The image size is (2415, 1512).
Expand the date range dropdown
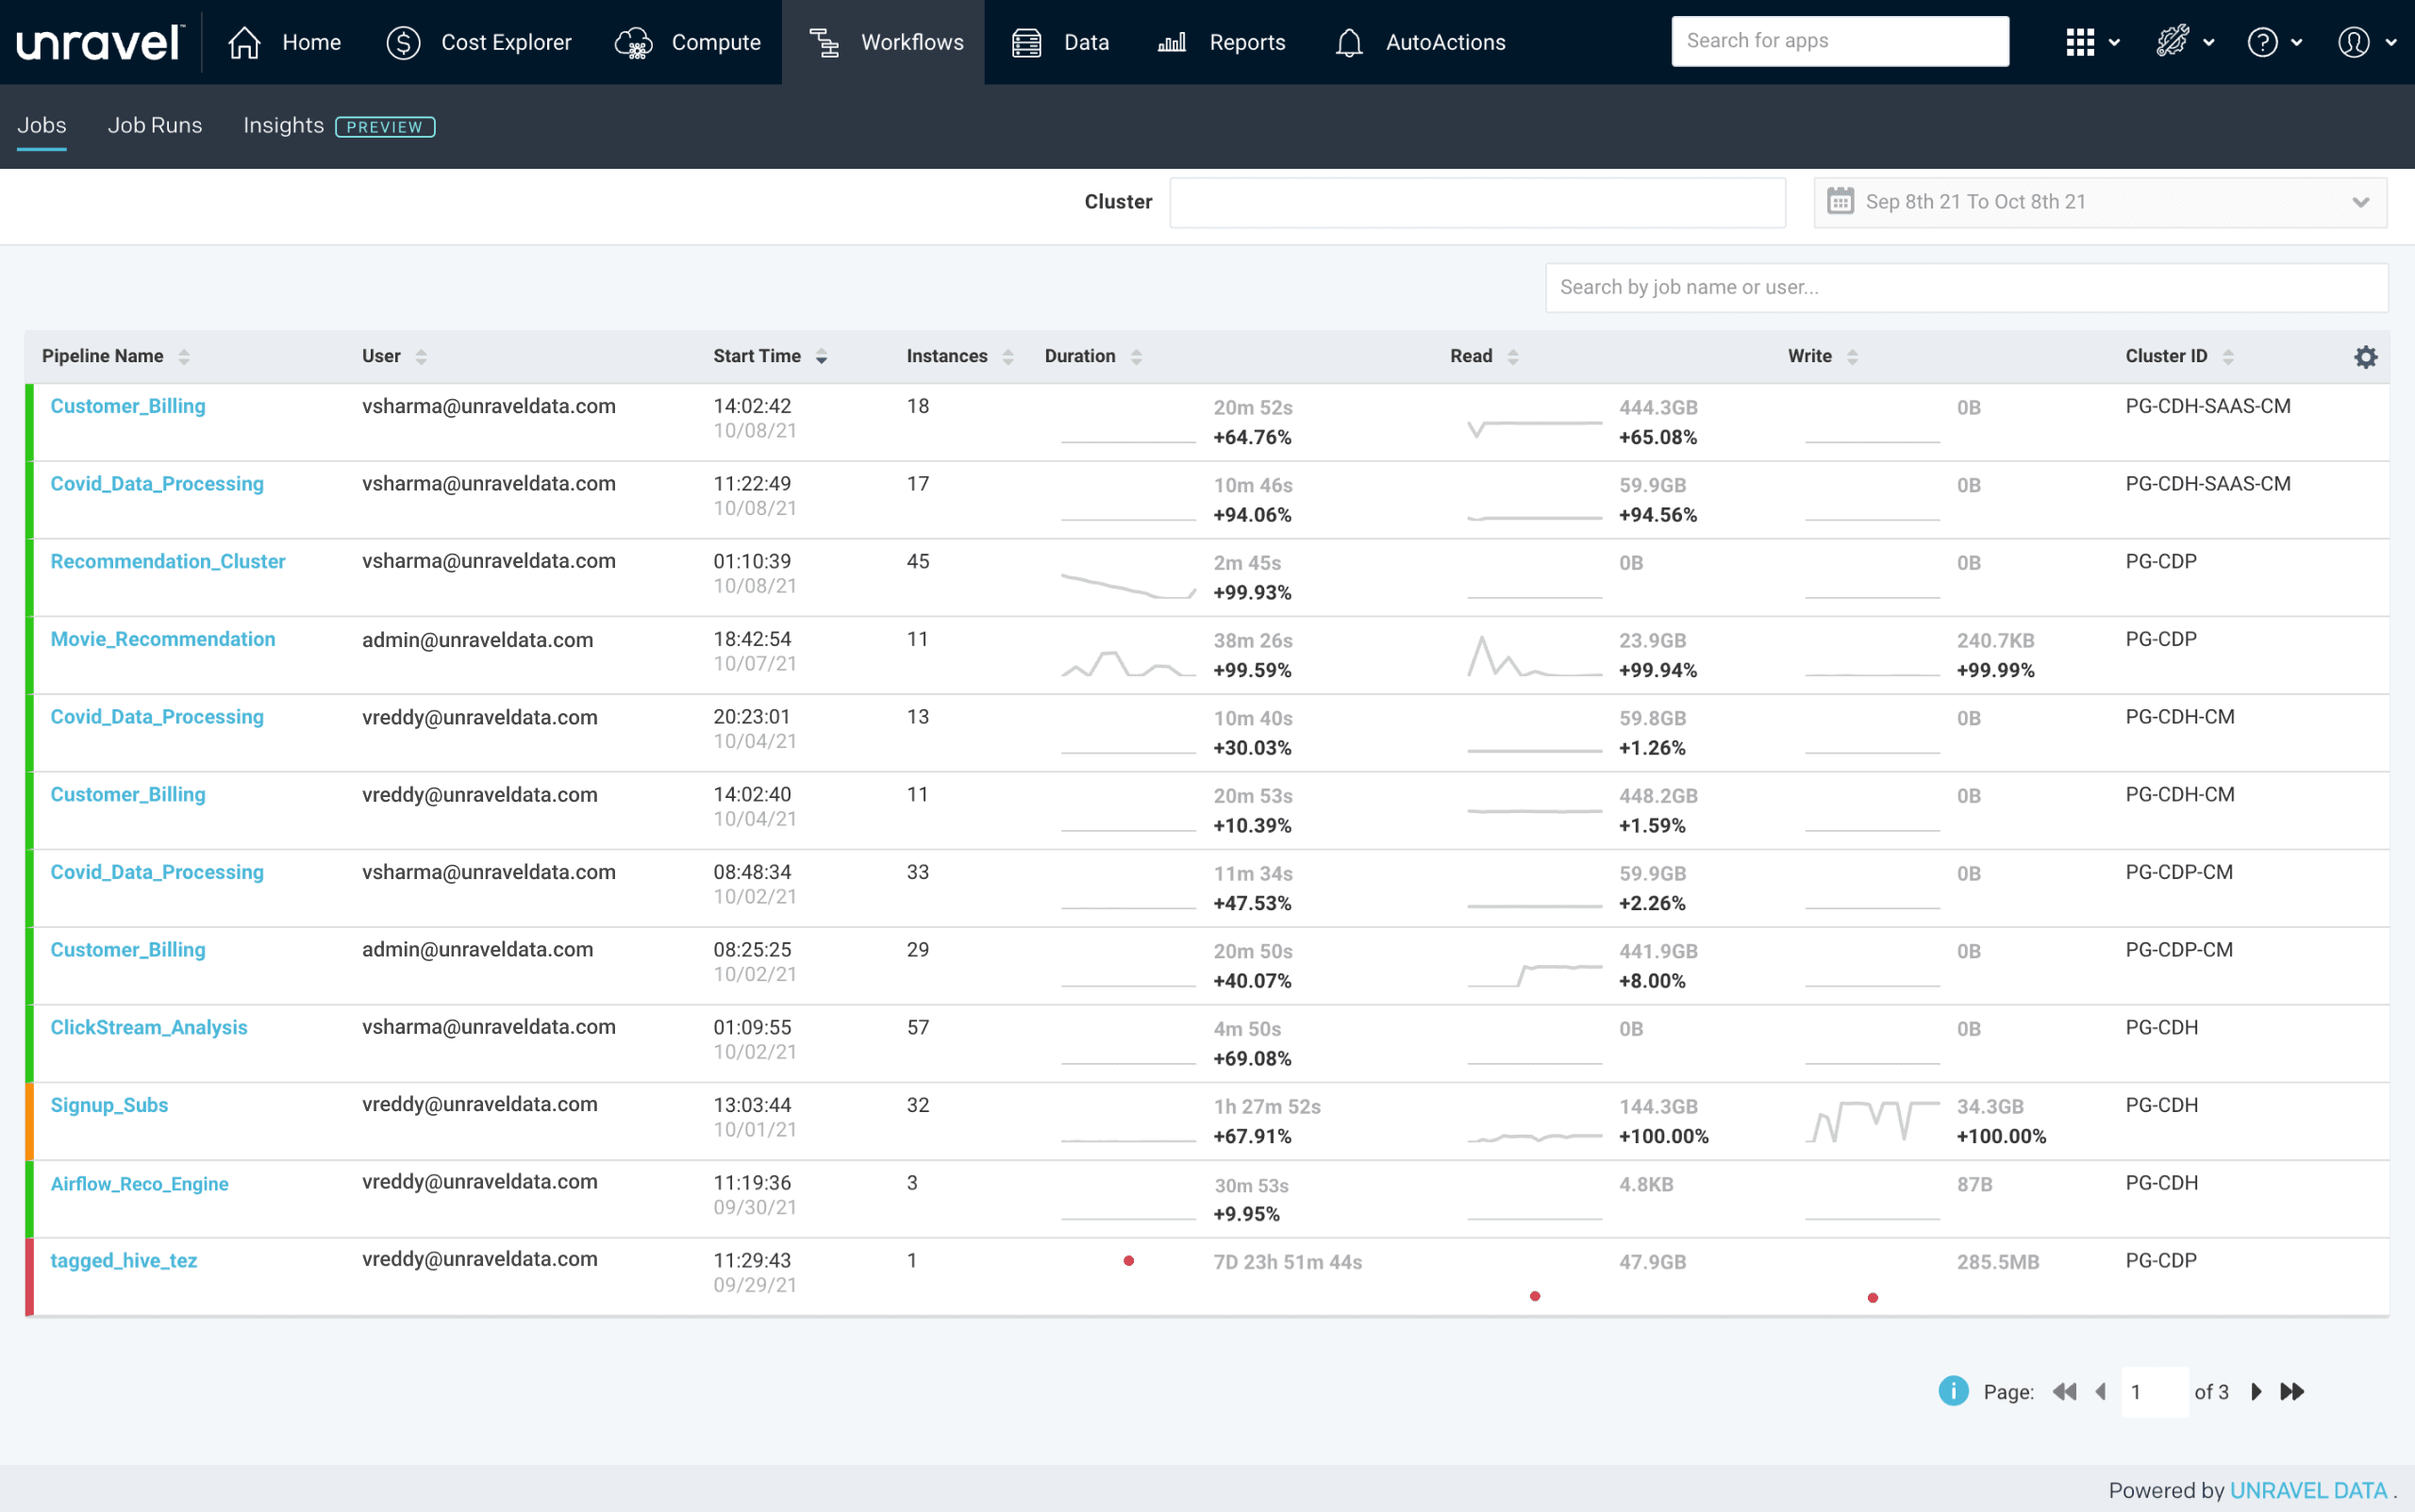2360,202
